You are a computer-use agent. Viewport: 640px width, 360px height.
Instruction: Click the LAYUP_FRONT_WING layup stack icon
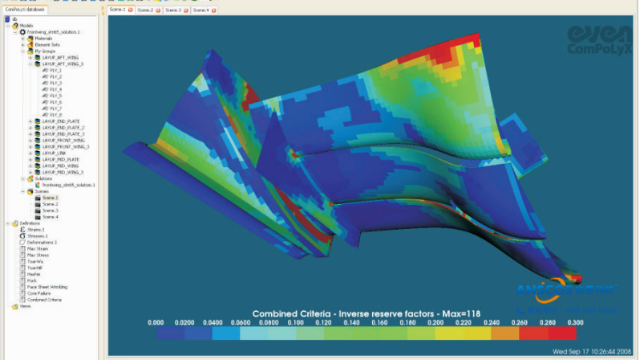coord(38,140)
